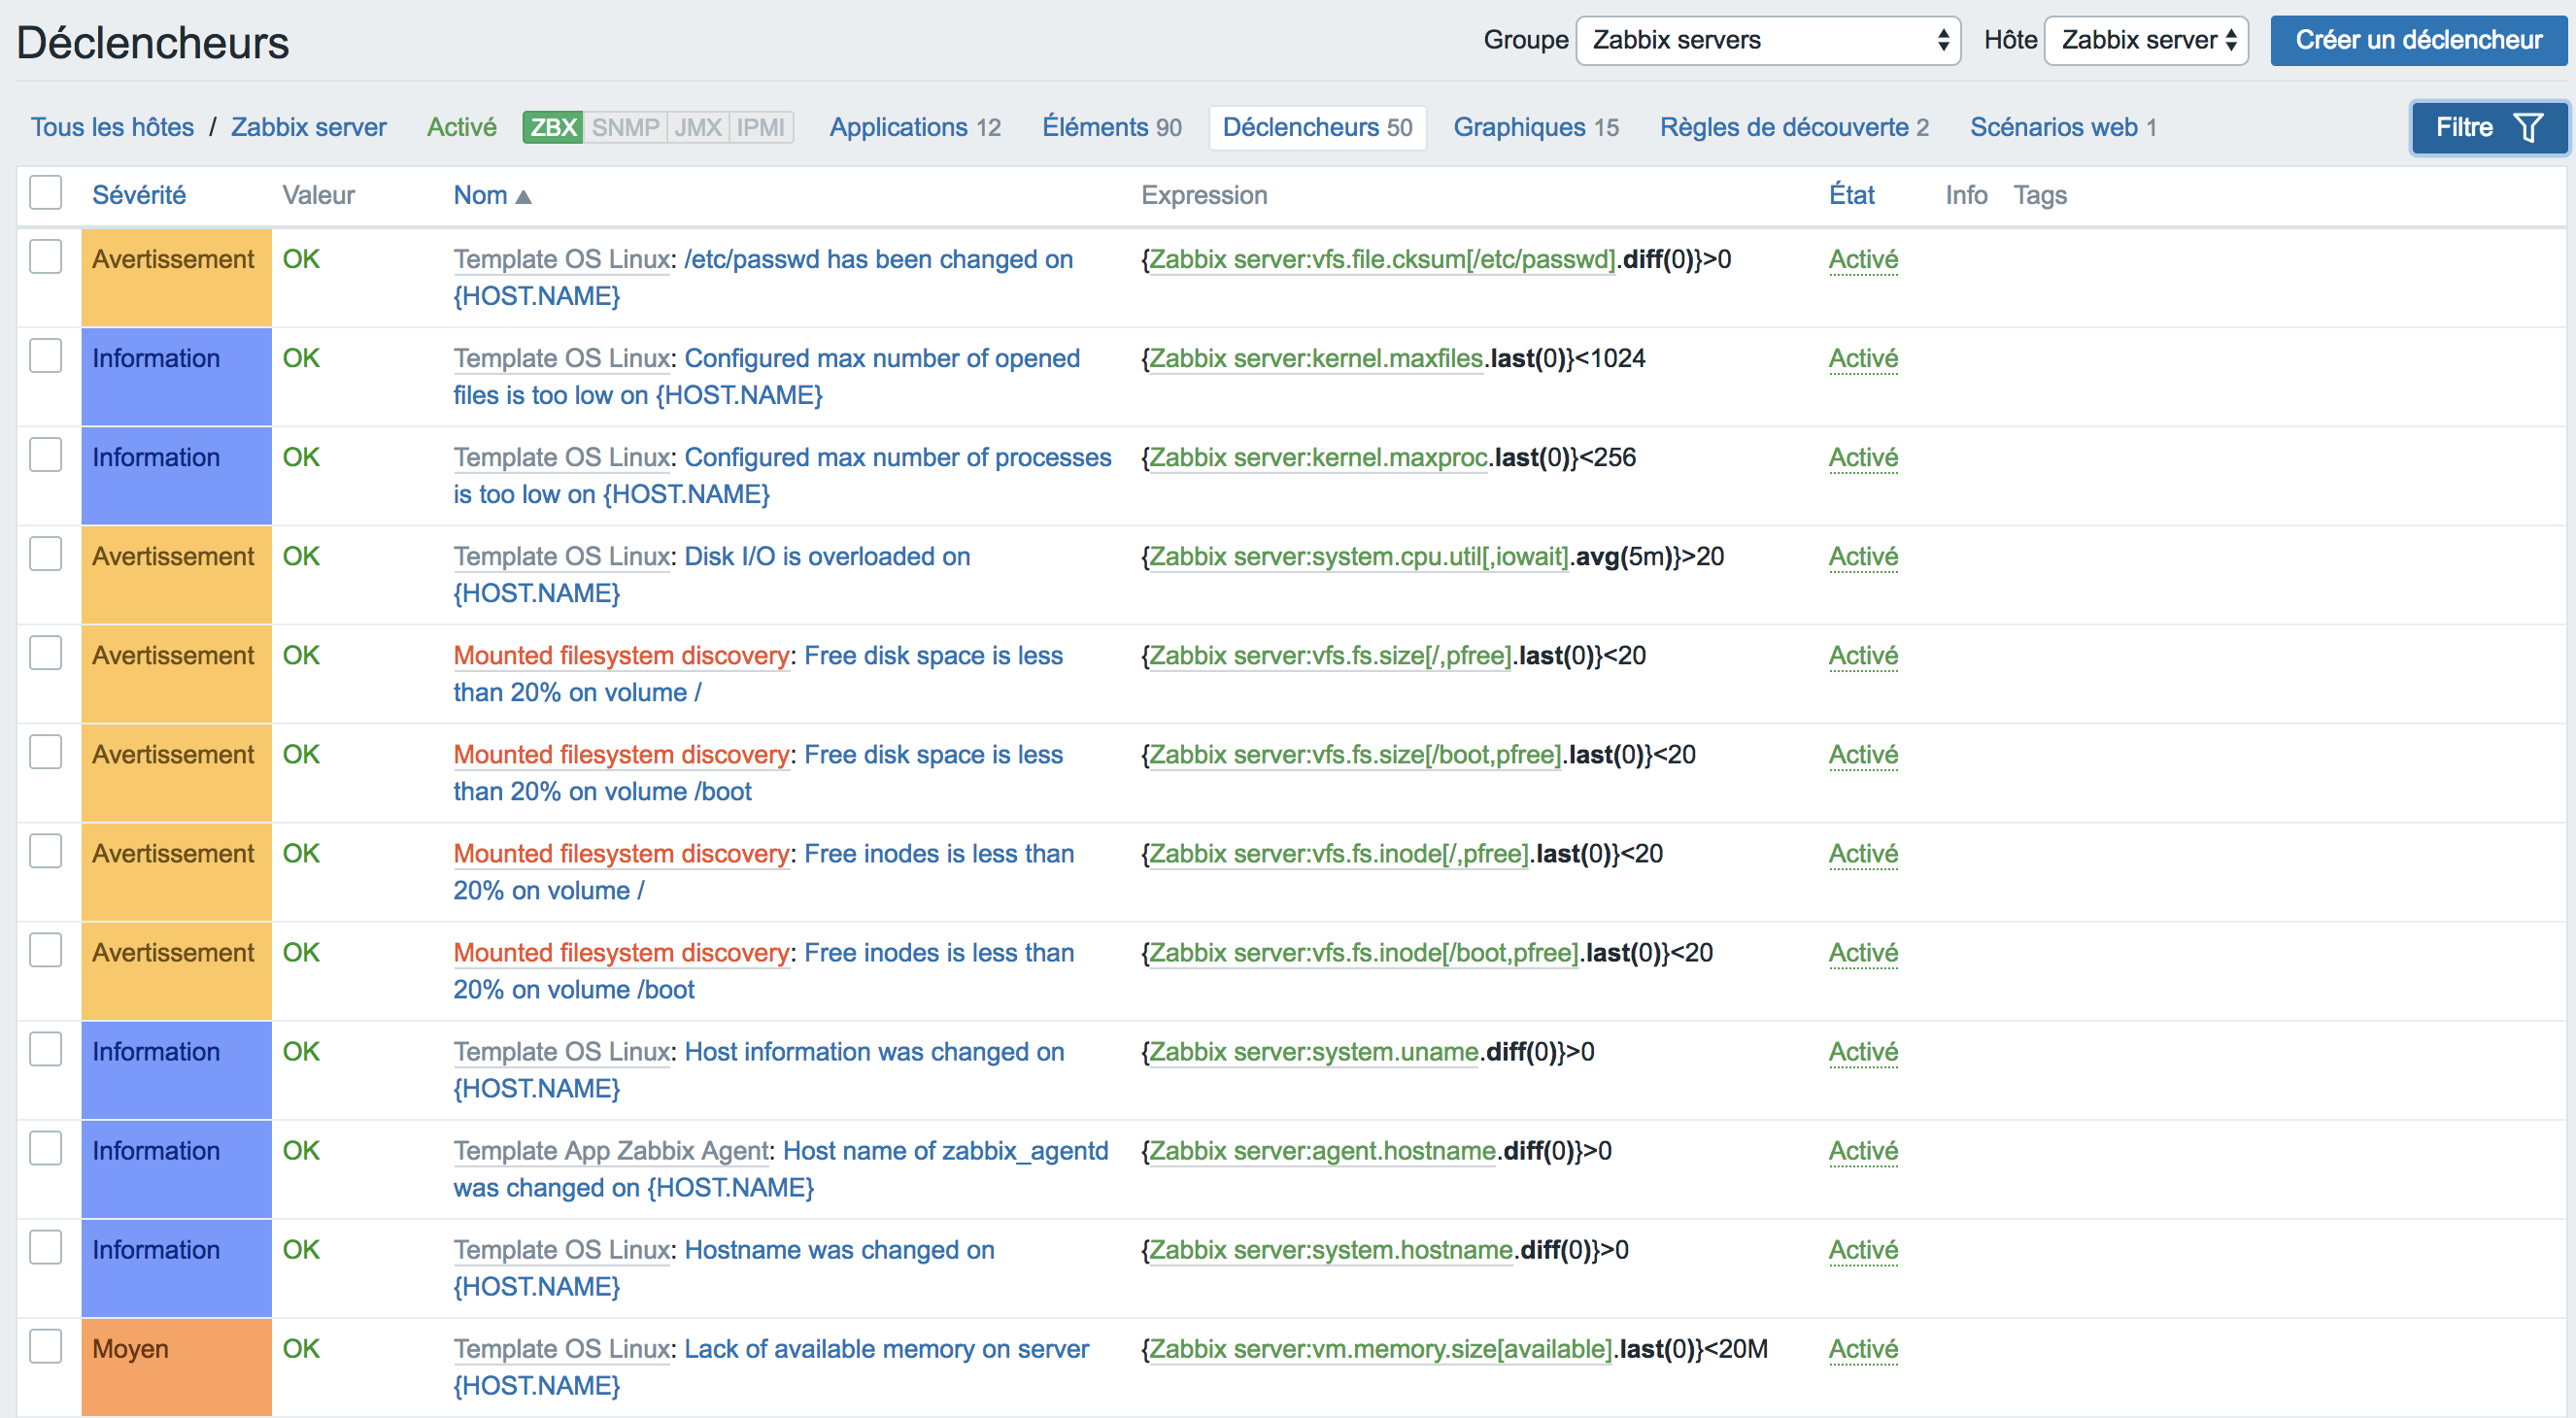Open Mounted filesystem discovery link for volume / disk space
2576x1418 pixels.
pyautogui.click(x=621, y=655)
